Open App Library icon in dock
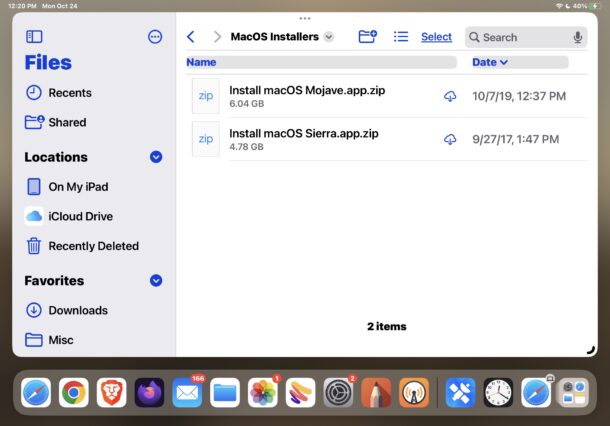The image size is (610, 426). click(573, 393)
